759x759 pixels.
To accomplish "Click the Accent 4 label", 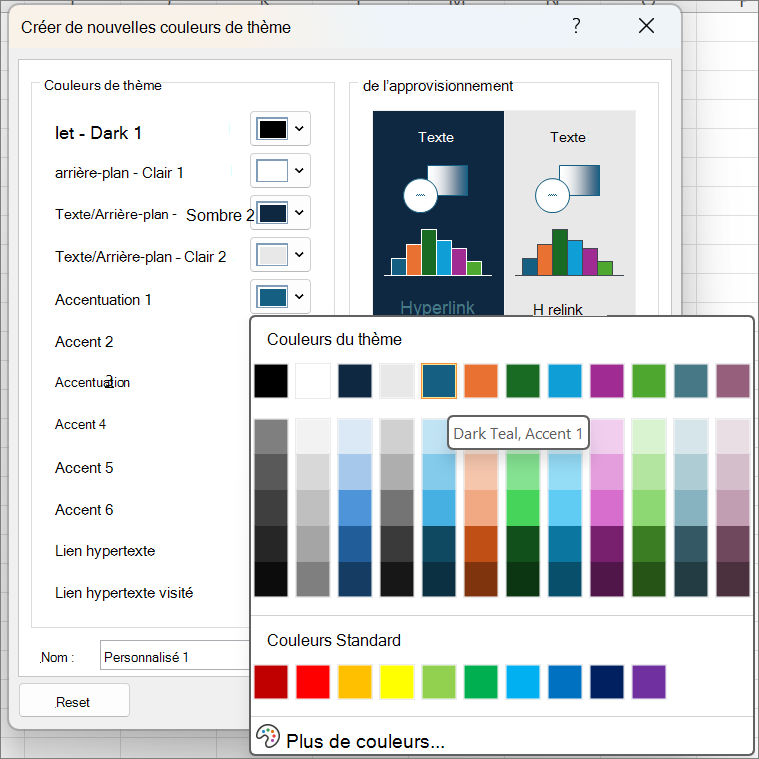I will pos(80,425).
